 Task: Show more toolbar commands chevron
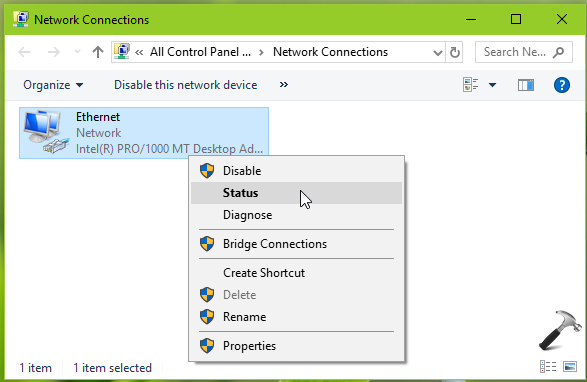click(x=284, y=85)
